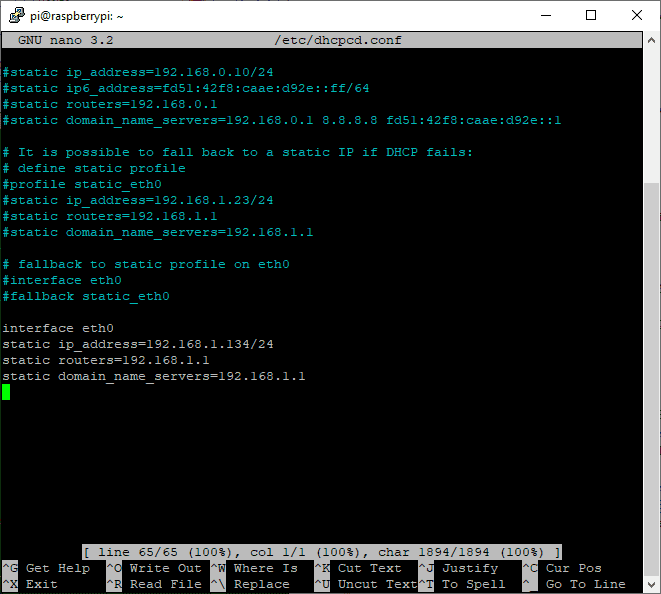This screenshot has width=661, height=594.
Task: Click the scrollbar up arrow
Action: (651, 40)
